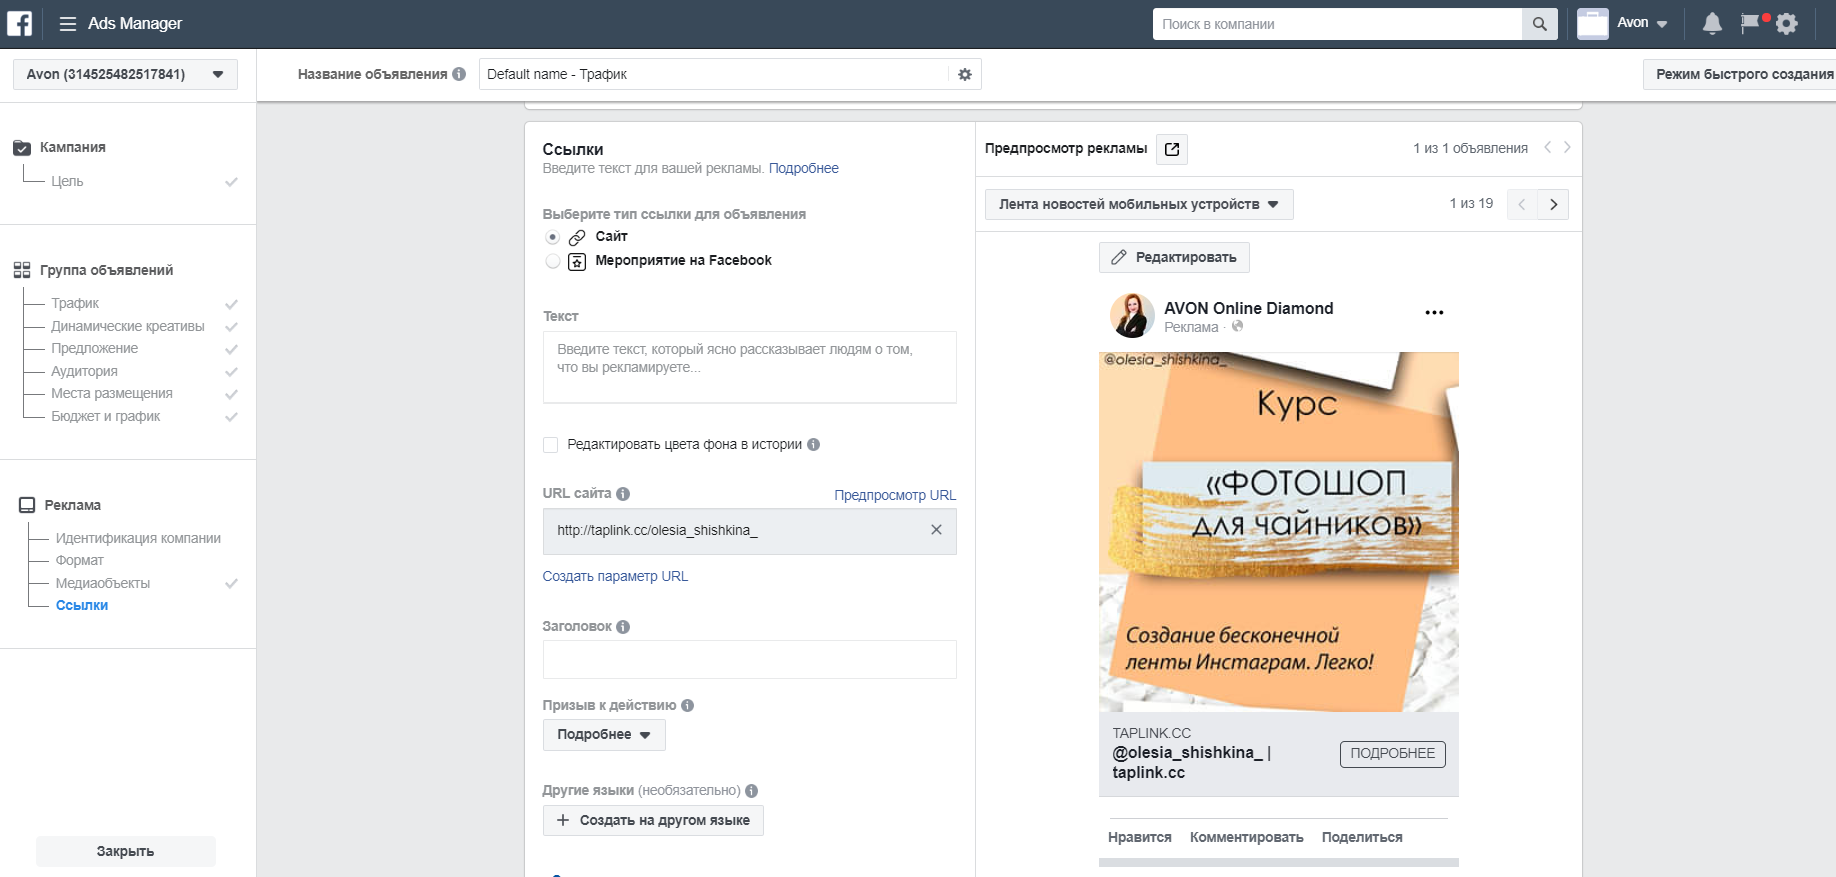Open the Avon account selector dropdown
Screen dimensions: 1836x877
point(125,74)
